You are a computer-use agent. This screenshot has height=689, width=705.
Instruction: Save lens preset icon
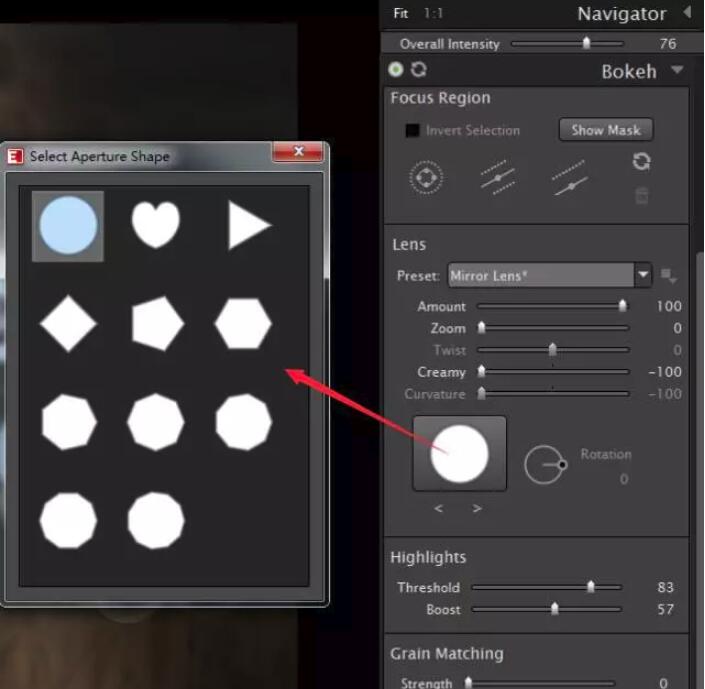pos(668,275)
